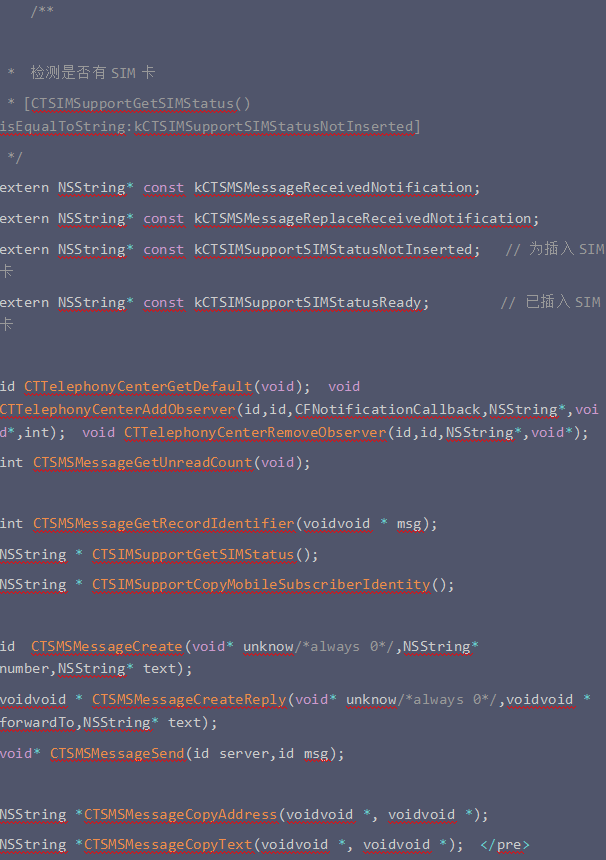
Task: Click CTSMSMessageGetUnreadCount function name
Action: click(143, 463)
